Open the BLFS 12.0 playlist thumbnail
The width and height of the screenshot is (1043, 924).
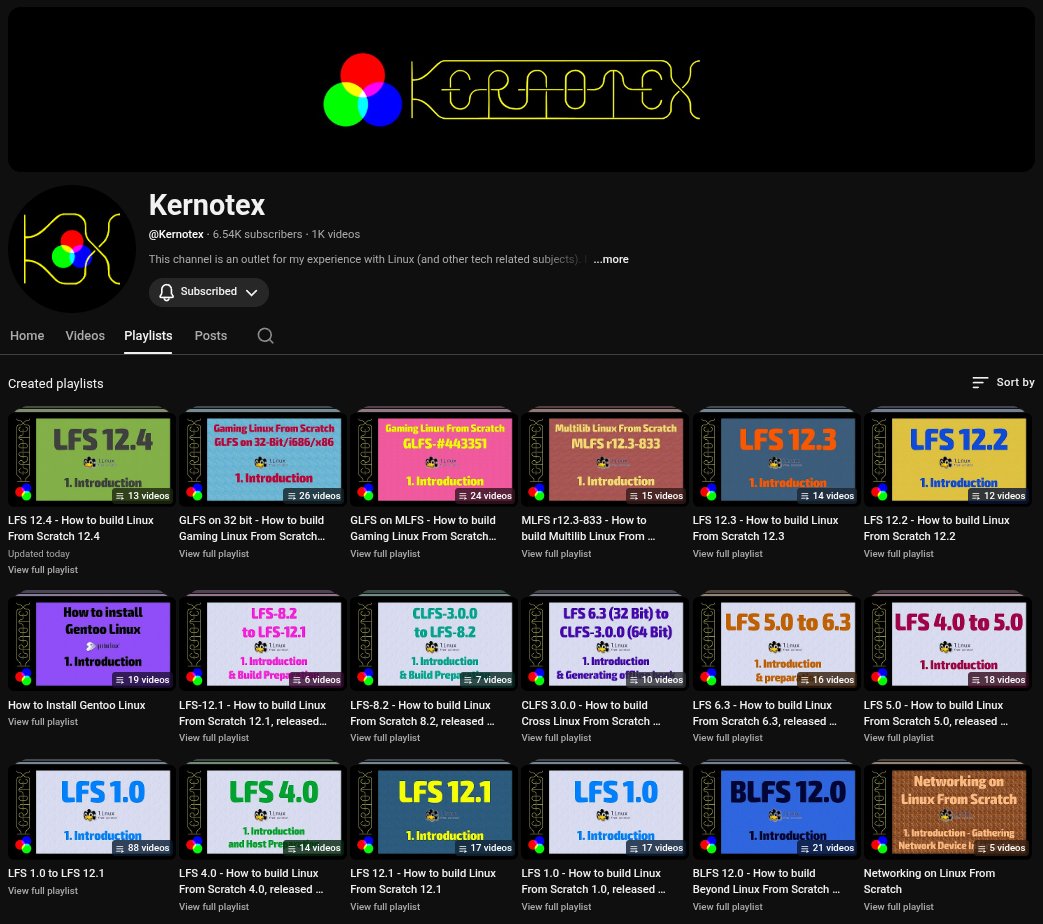click(x=776, y=812)
